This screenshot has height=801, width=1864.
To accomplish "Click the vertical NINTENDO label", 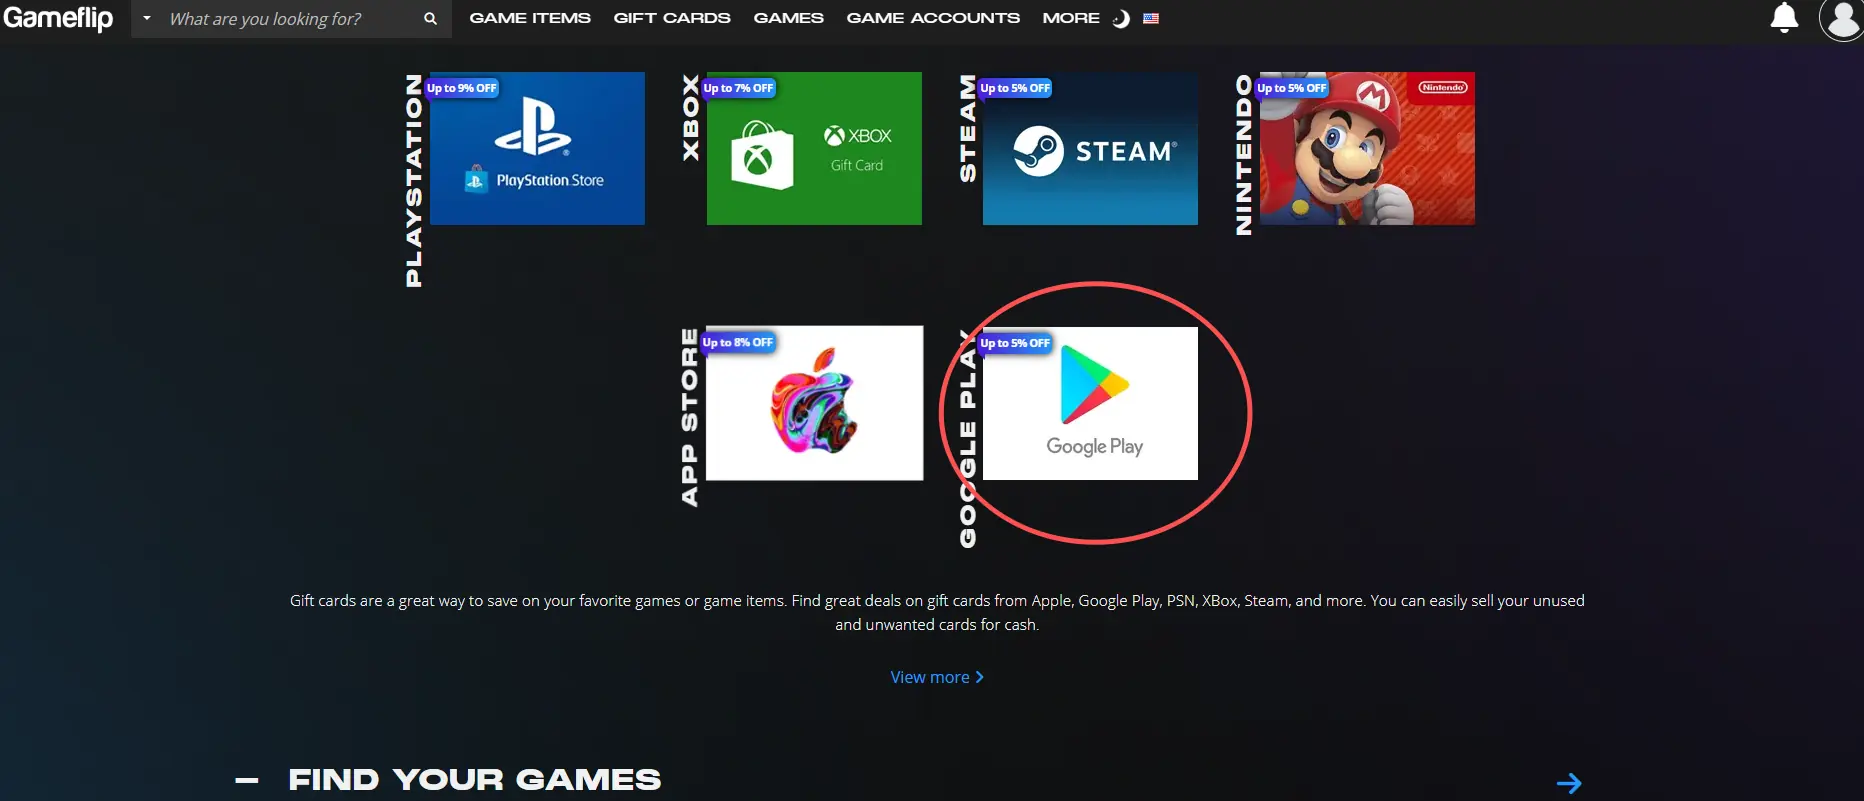I will tap(1244, 155).
